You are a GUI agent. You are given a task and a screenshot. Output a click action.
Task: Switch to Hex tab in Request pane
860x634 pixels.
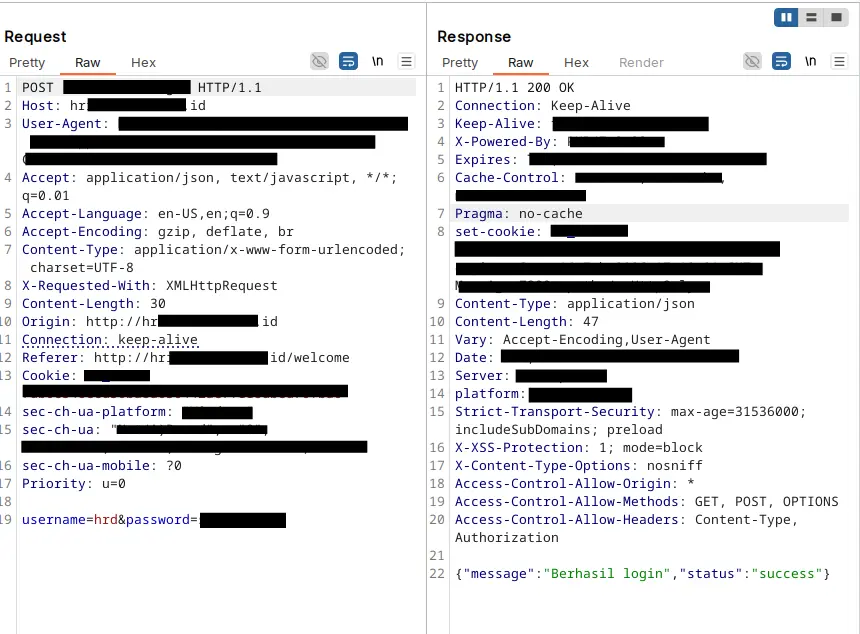[x=143, y=63]
